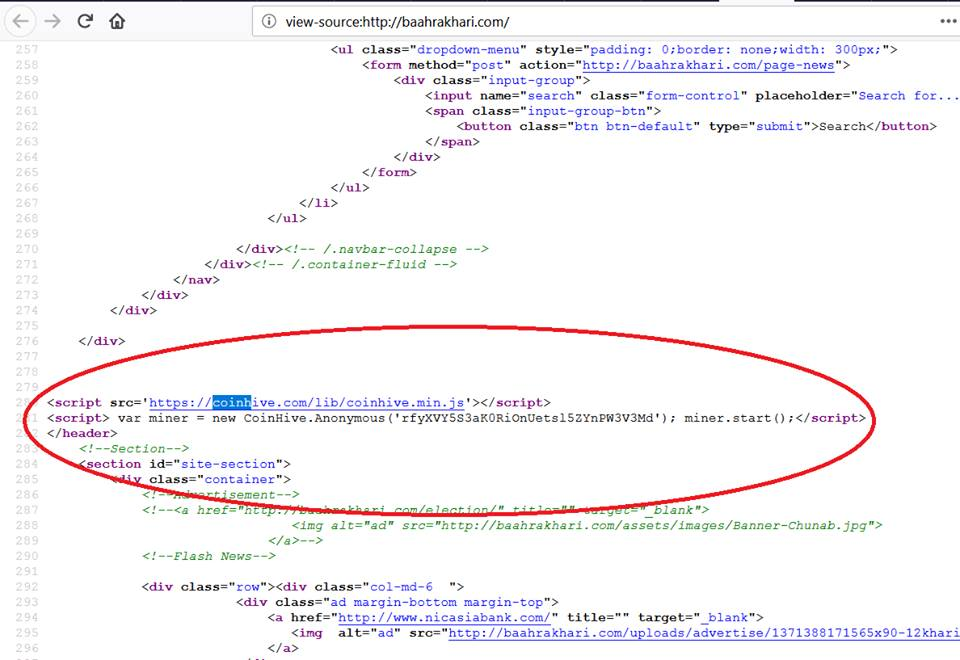Viewport: 960px width, 660px height.
Task: Go forward using the forward arrow
Action: coord(53,21)
